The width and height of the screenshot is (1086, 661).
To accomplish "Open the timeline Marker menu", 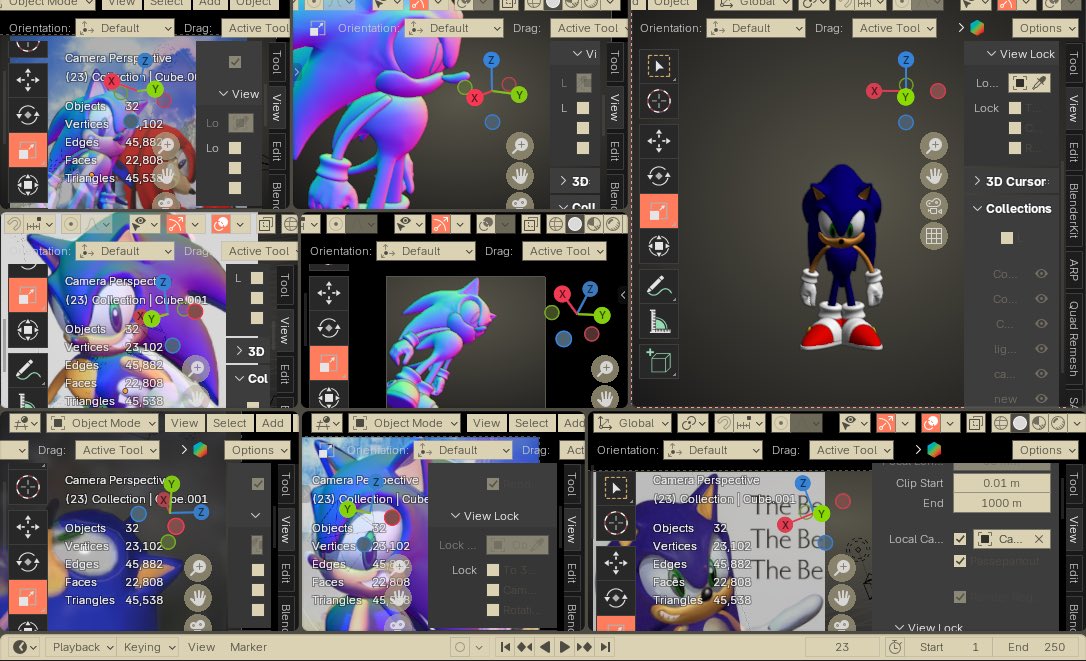I will pos(248,647).
